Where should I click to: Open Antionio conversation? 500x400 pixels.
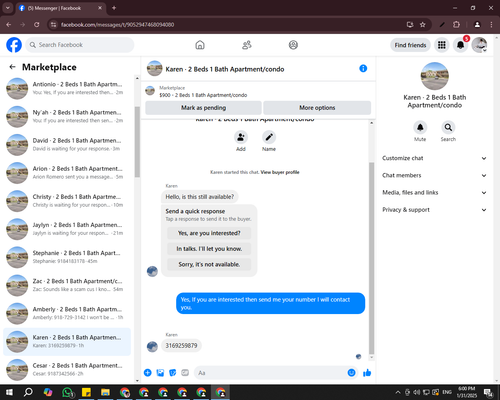click(x=67, y=89)
